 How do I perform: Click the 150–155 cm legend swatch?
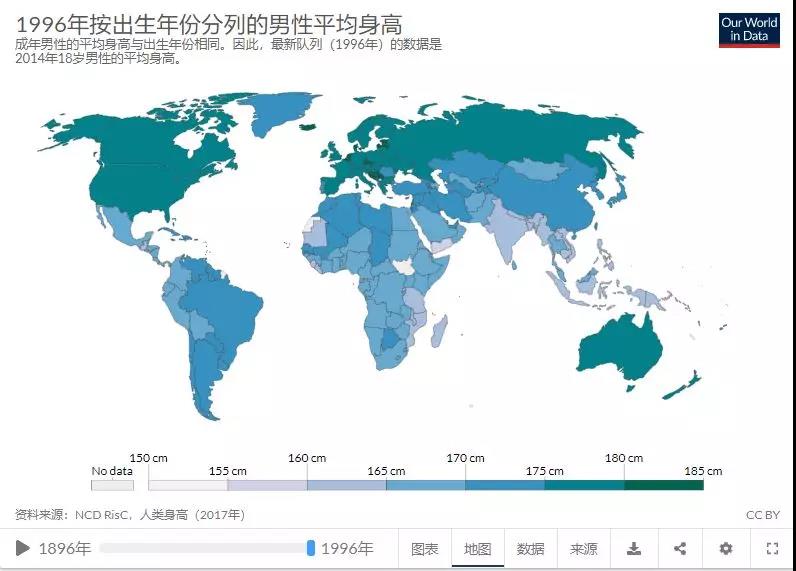(x=188, y=485)
